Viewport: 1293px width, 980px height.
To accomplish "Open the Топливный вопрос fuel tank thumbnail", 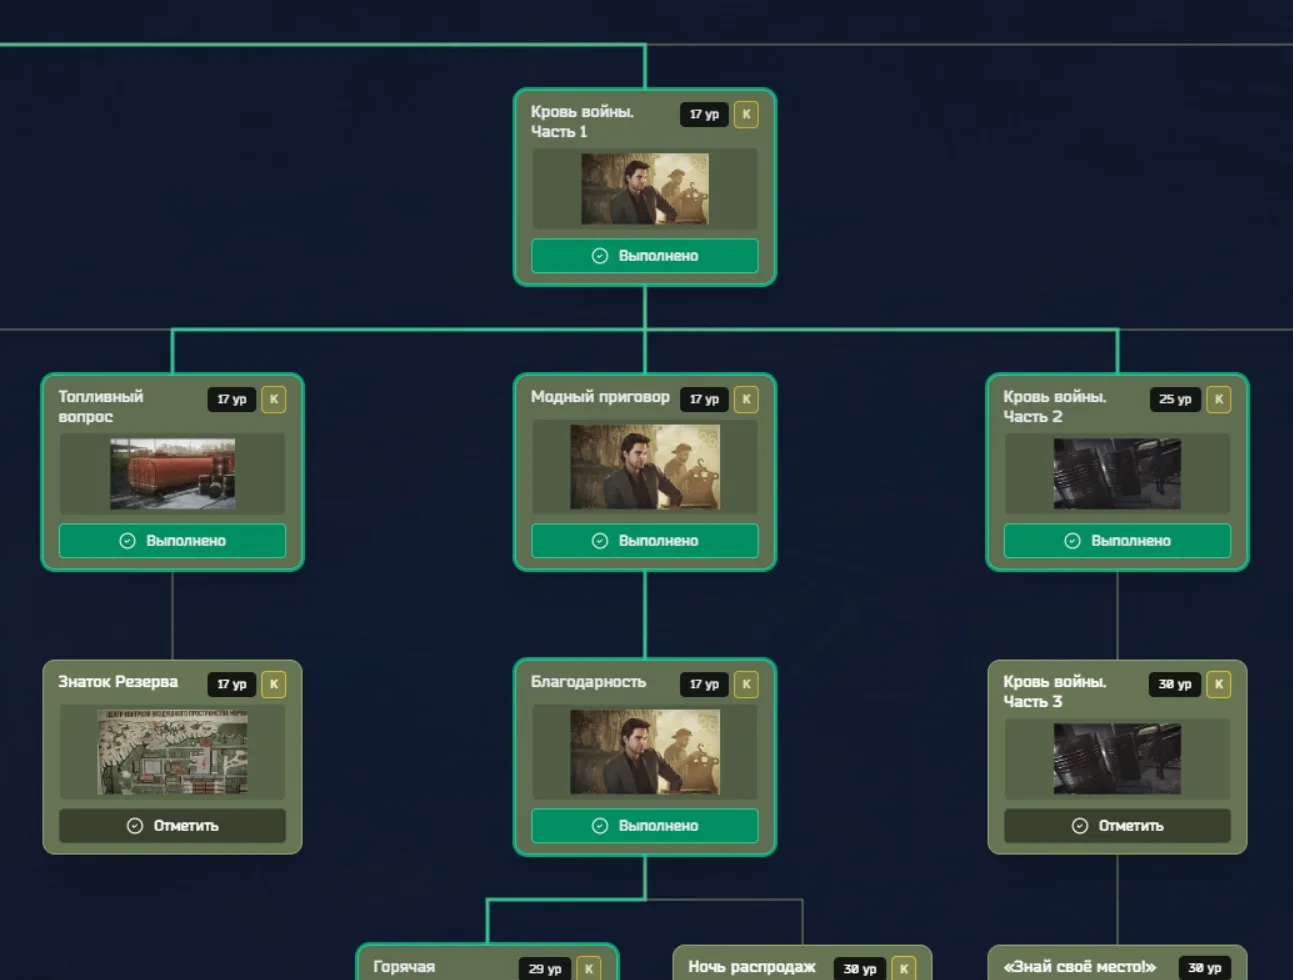I will pos(172,474).
